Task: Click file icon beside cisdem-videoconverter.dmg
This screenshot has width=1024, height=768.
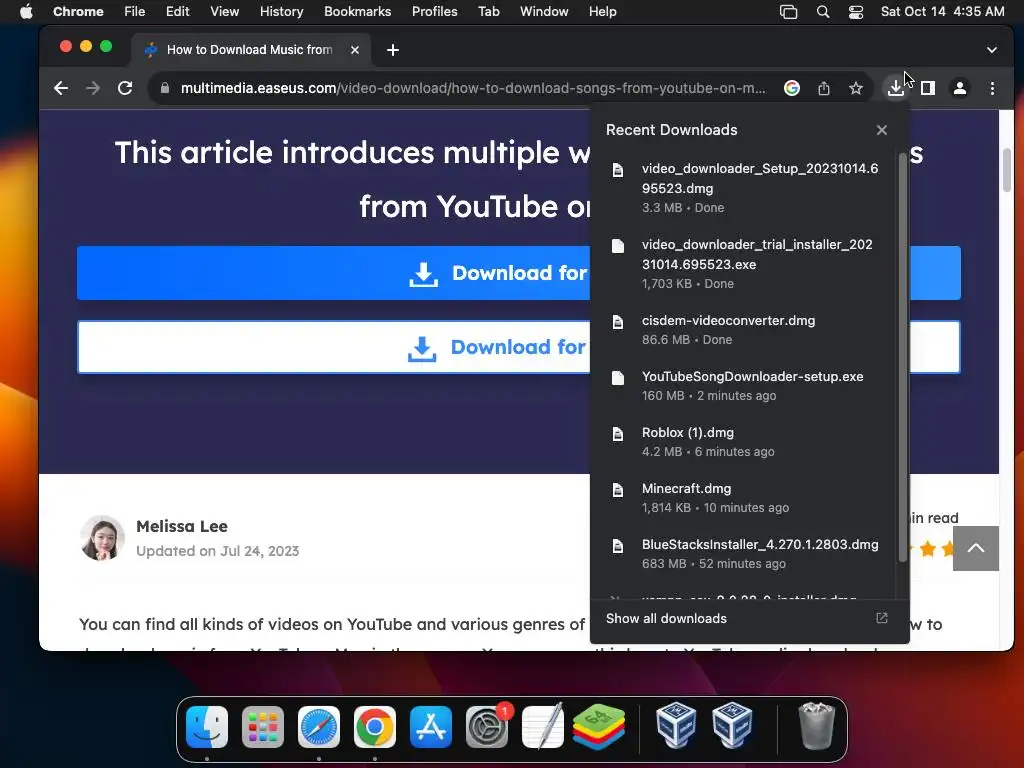Action: point(617,322)
